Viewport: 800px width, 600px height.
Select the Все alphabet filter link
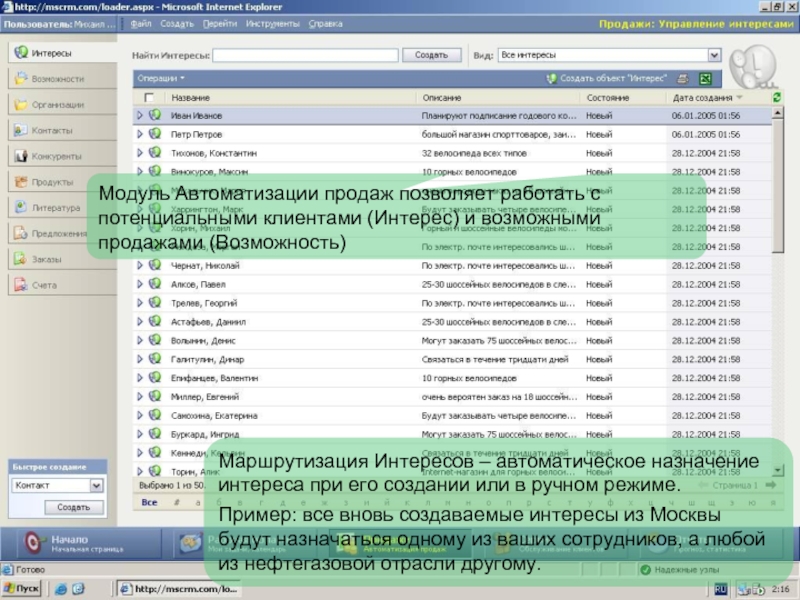pos(149,503)
